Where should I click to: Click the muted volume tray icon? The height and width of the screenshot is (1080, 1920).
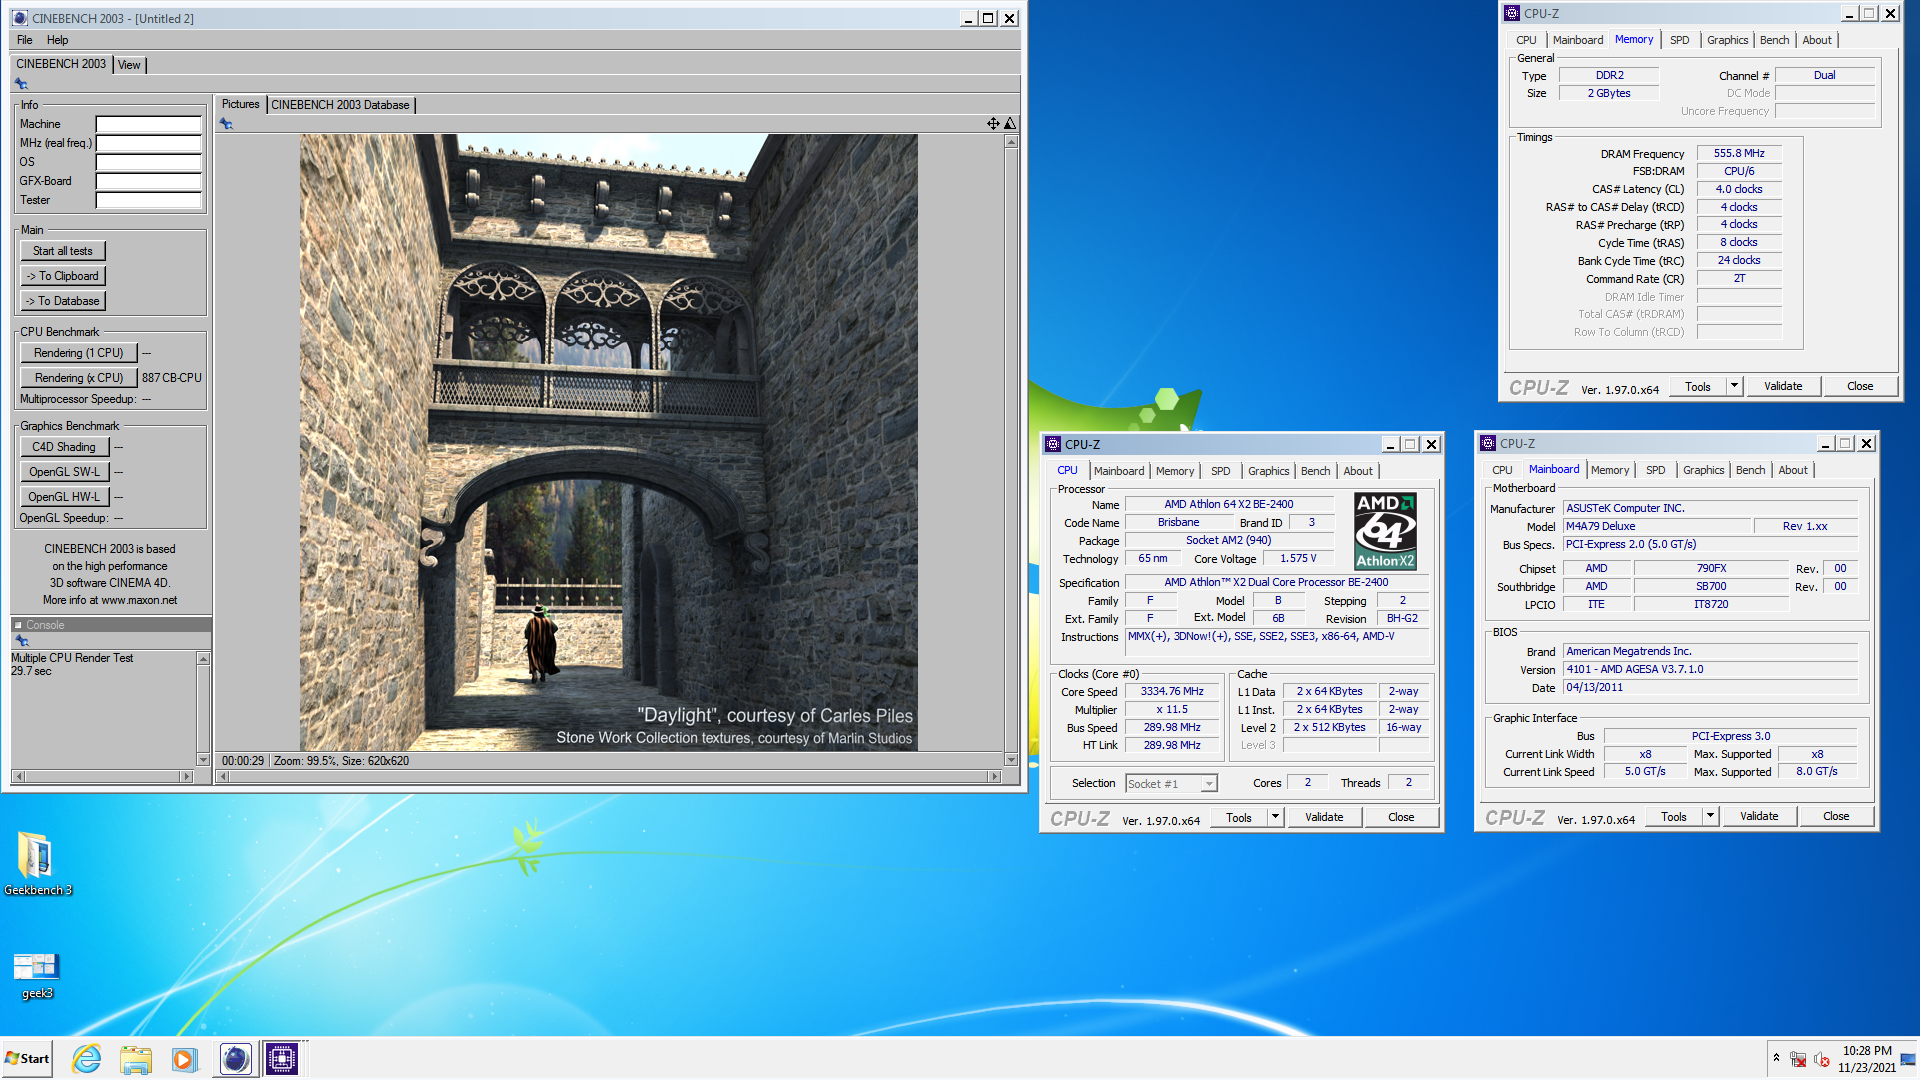pos(1821,1059)
